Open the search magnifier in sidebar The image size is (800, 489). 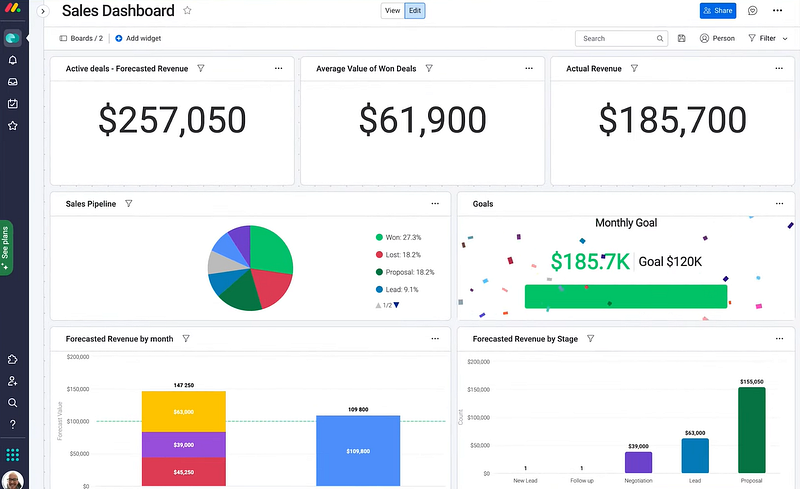point(13,403)
